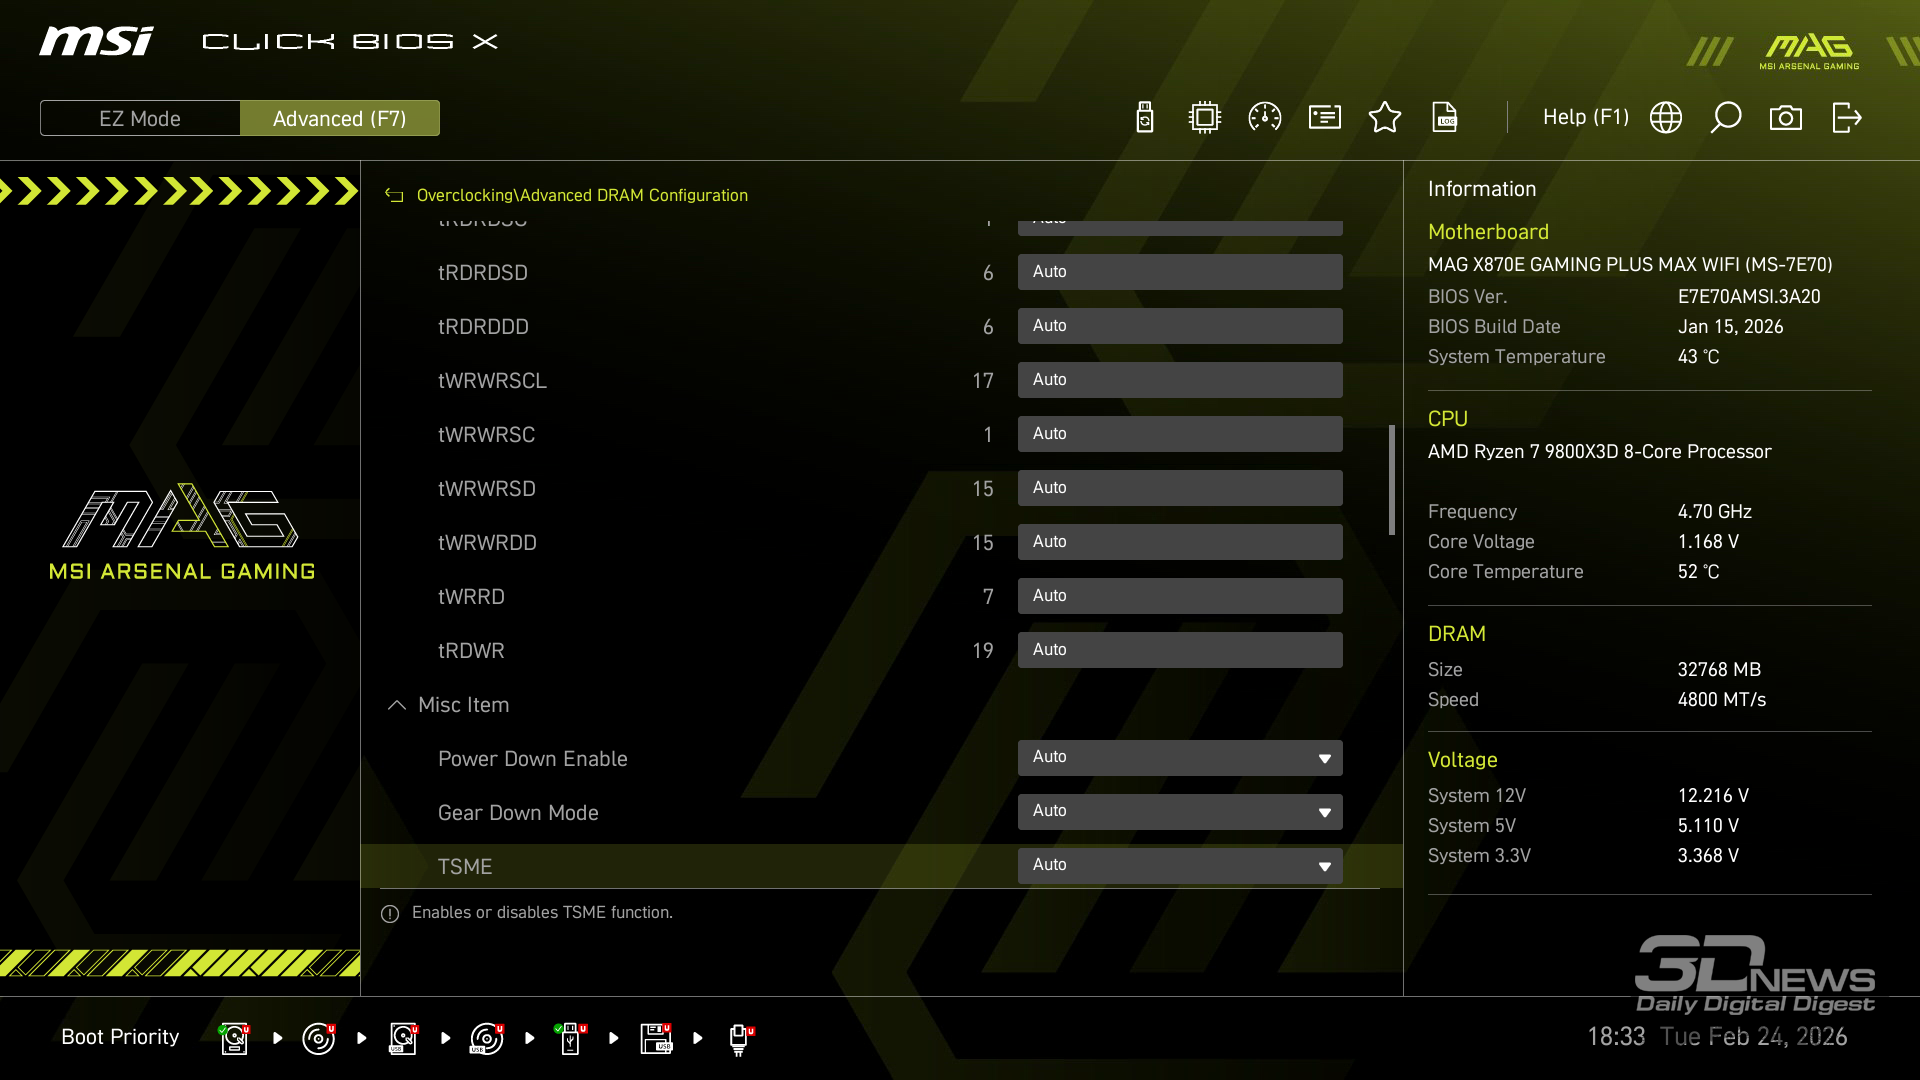
Task: Click the CPU chip icon in toolbar
Action: [x=1205, y=118]
